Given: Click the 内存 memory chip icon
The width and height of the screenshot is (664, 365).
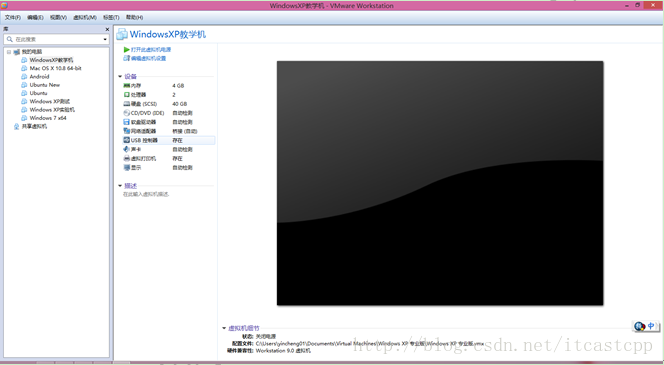Looking at the screenshot, I should [x=126, y=86].
